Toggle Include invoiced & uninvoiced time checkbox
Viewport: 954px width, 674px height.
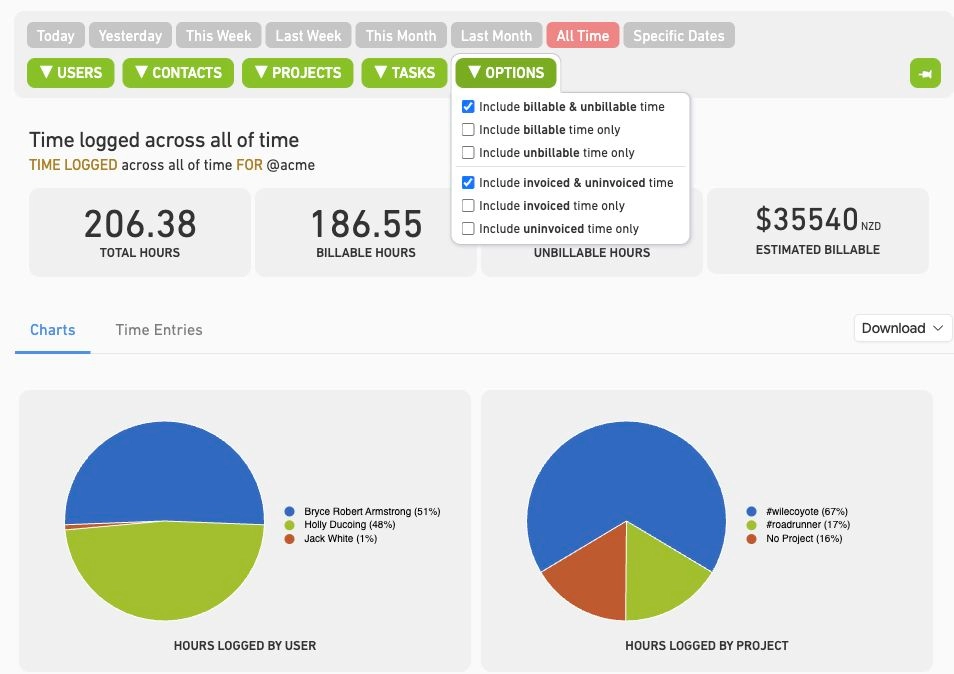(x=468, y=182)
